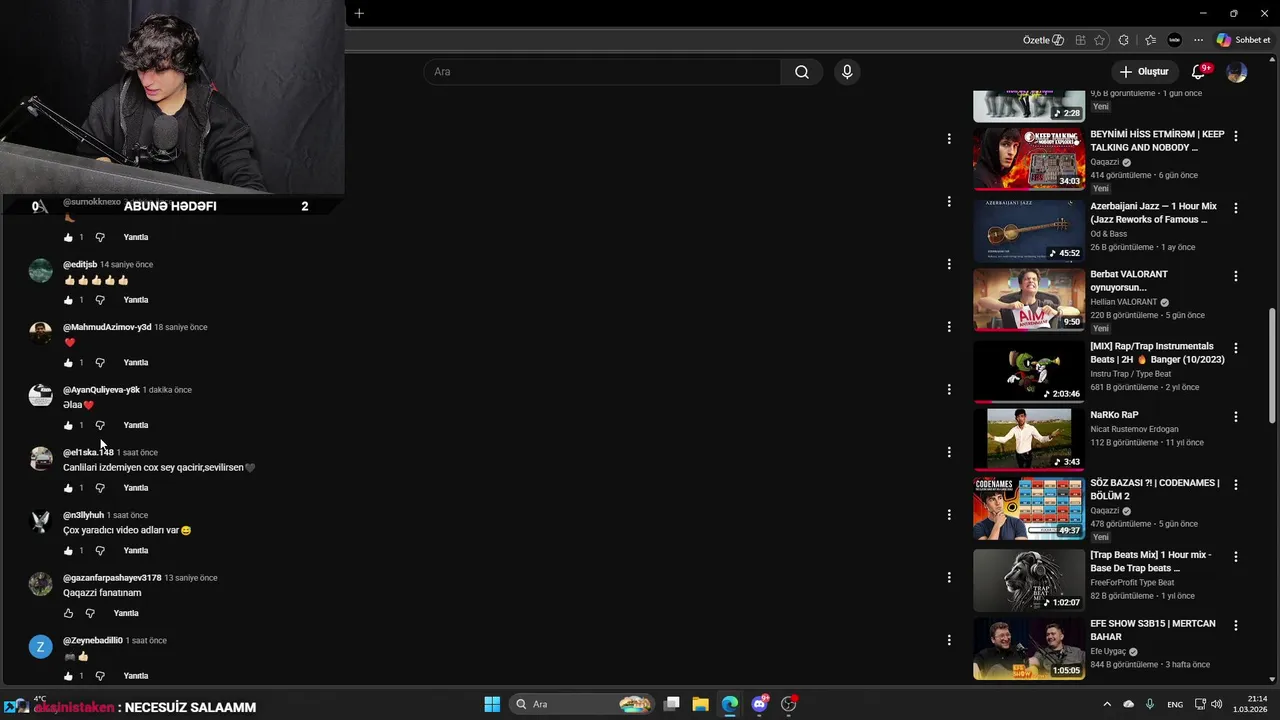Open options for @MahmudAzimov-y3d comment
This screenshot has height=720, width=1280.
[949, 327]
